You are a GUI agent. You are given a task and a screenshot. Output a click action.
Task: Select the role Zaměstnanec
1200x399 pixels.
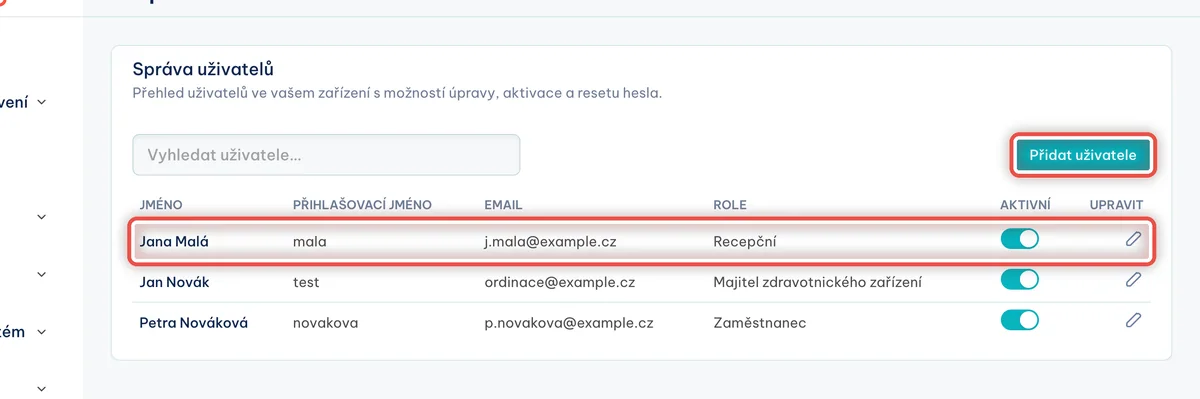(760, 322)
